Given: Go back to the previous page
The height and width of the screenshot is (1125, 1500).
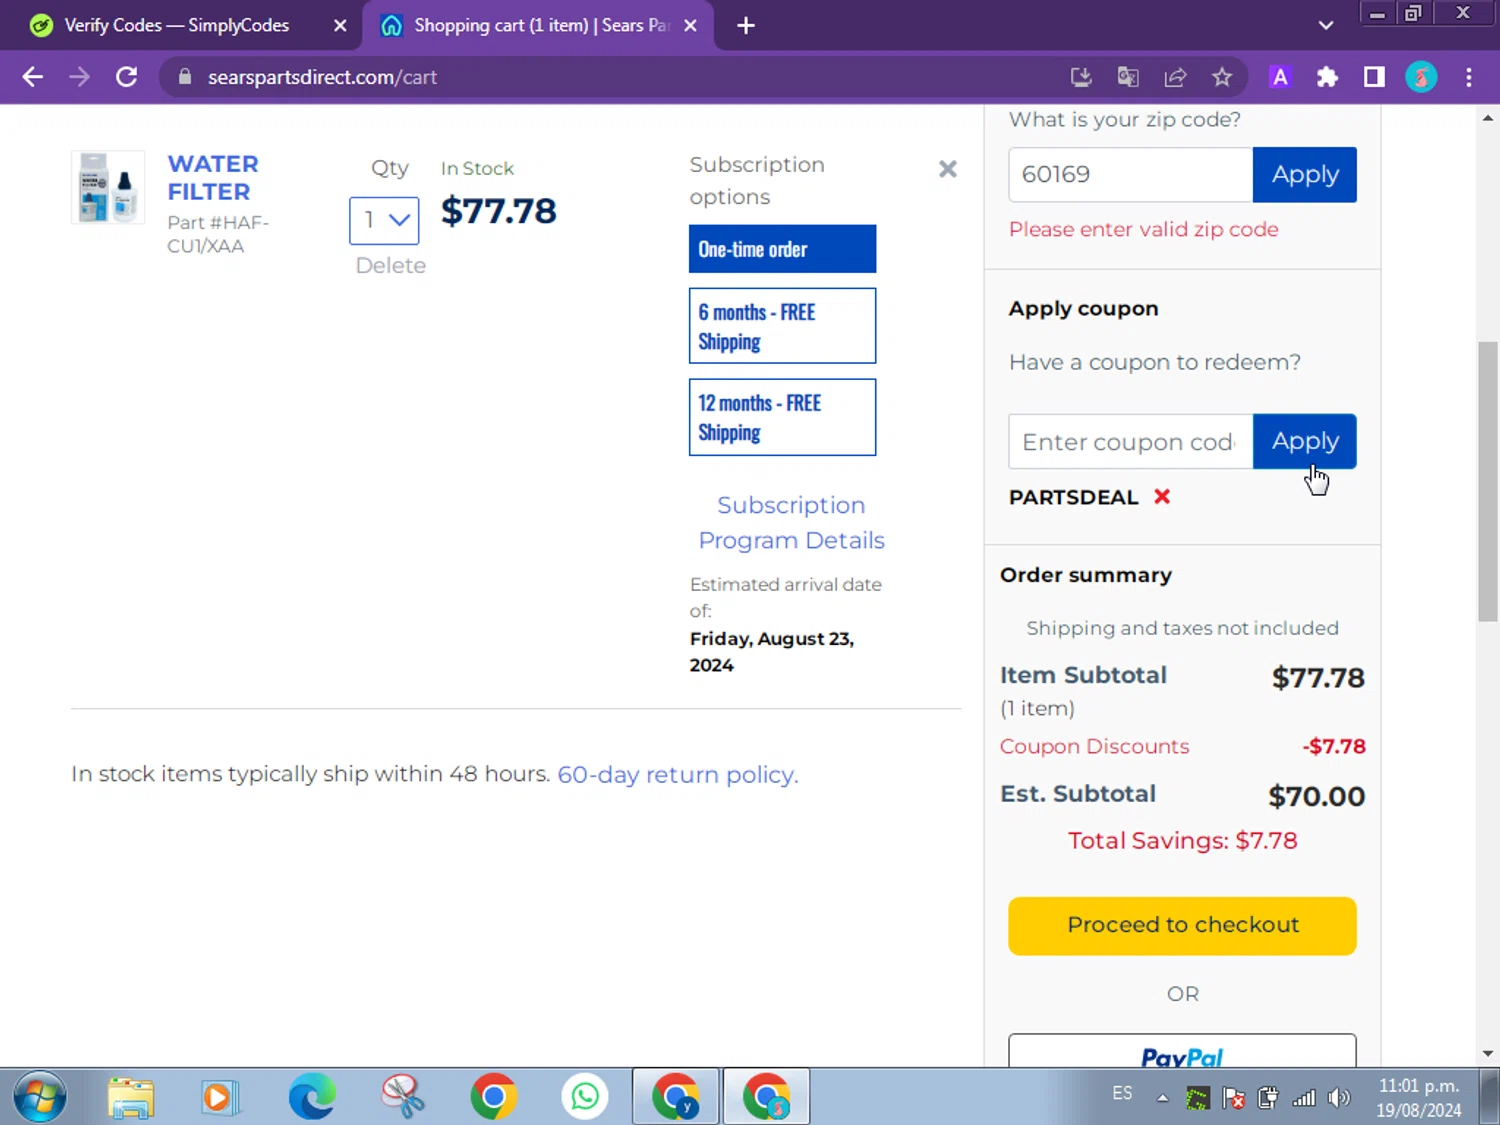Looking at the screenshot, I should [x=32, y=77].
